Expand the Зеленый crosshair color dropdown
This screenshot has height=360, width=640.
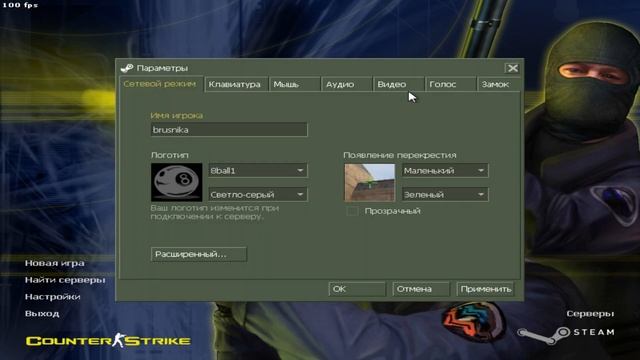click(x=445, y=194)
